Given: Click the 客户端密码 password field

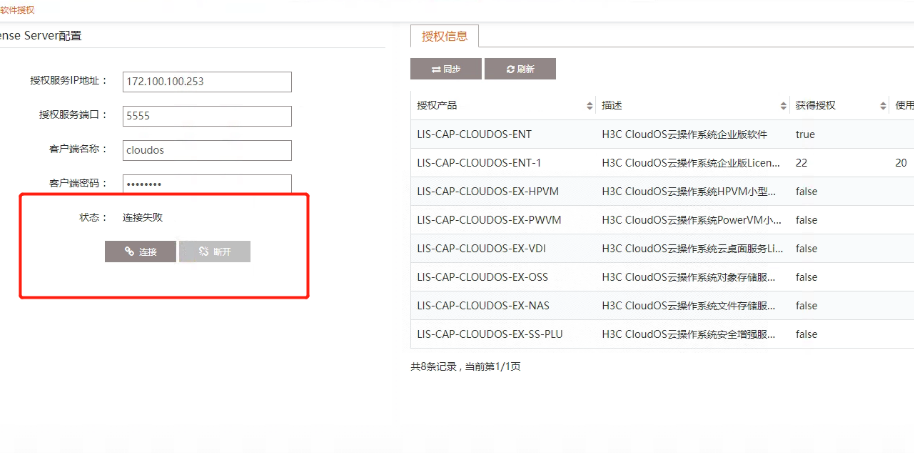Looking at the screenshot, I should point(207,184).
